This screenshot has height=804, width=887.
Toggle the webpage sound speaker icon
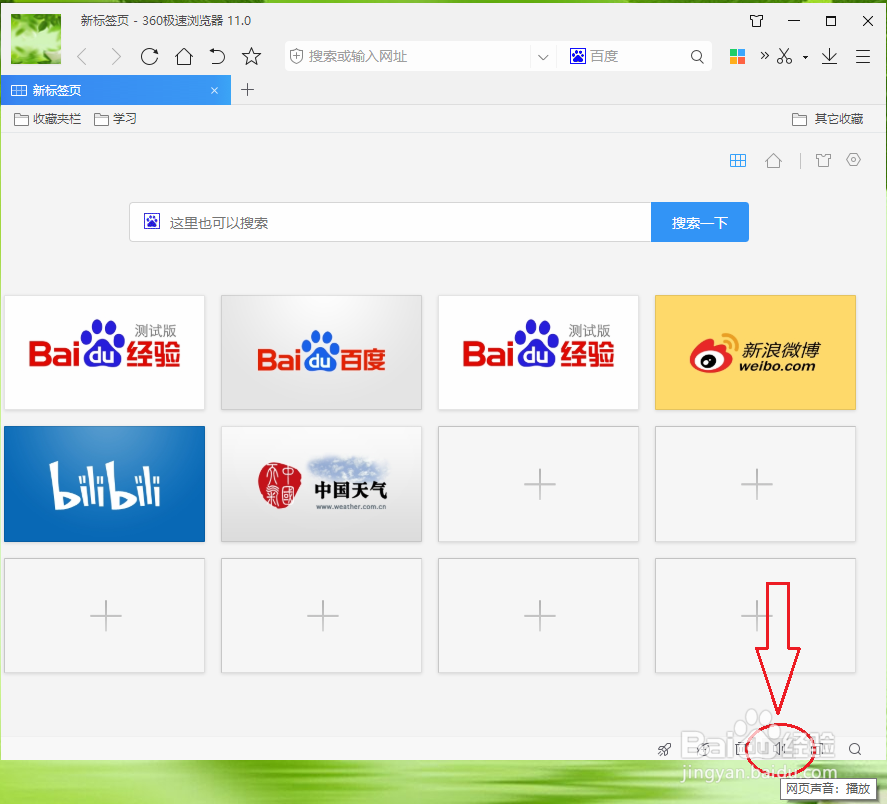[x=780, y=749]
